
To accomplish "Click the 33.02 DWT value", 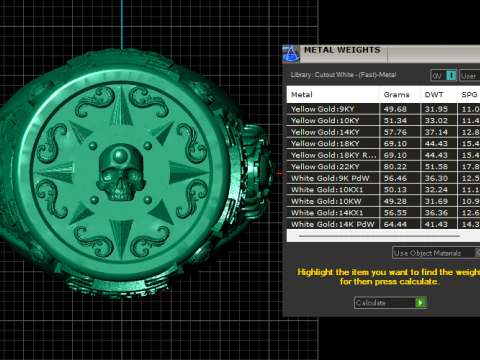I will tap(436, 120).
